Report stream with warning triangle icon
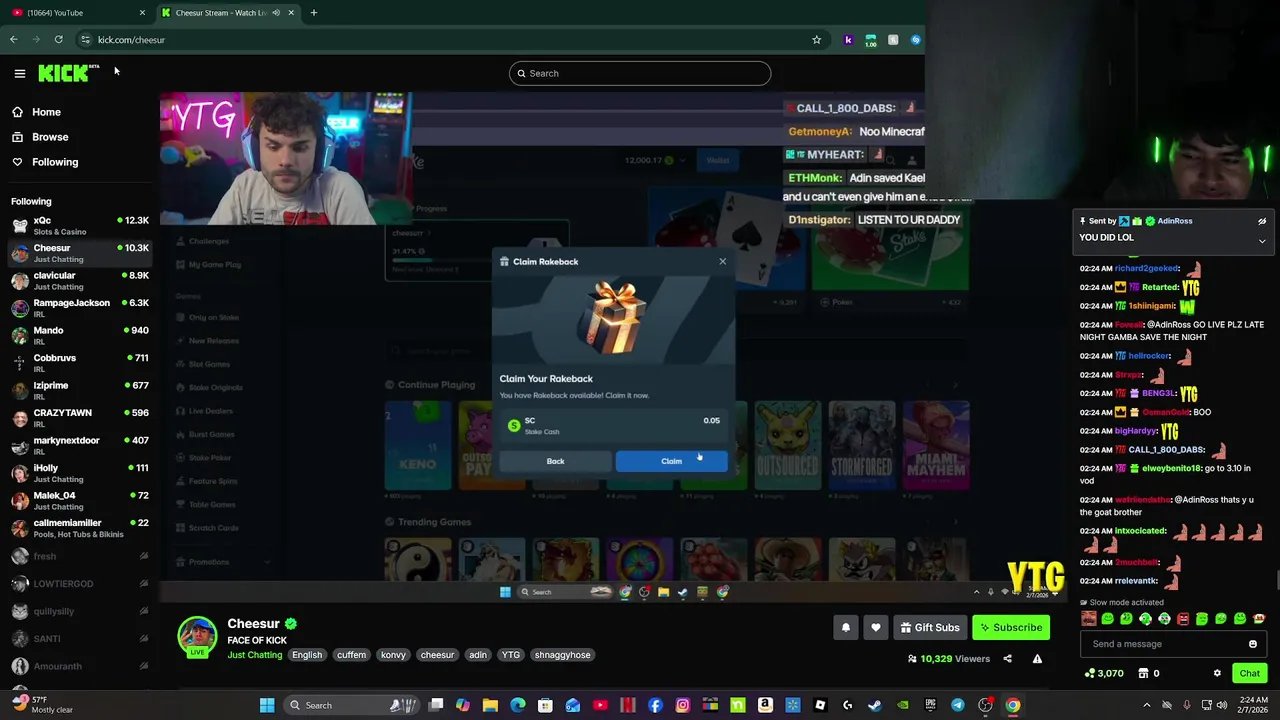1280x720 pixels. coord(1037,659)
